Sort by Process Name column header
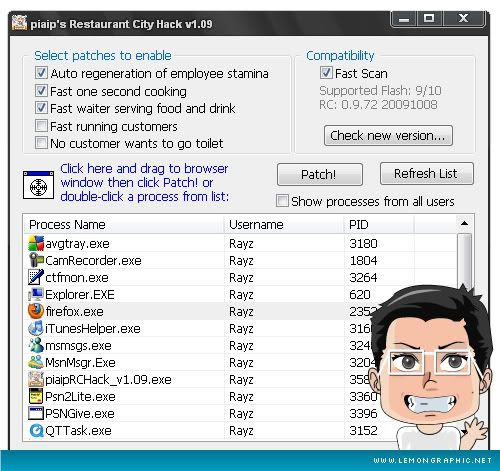The width and height of the screenshot is (500, 471). click(x=124, y=224)
